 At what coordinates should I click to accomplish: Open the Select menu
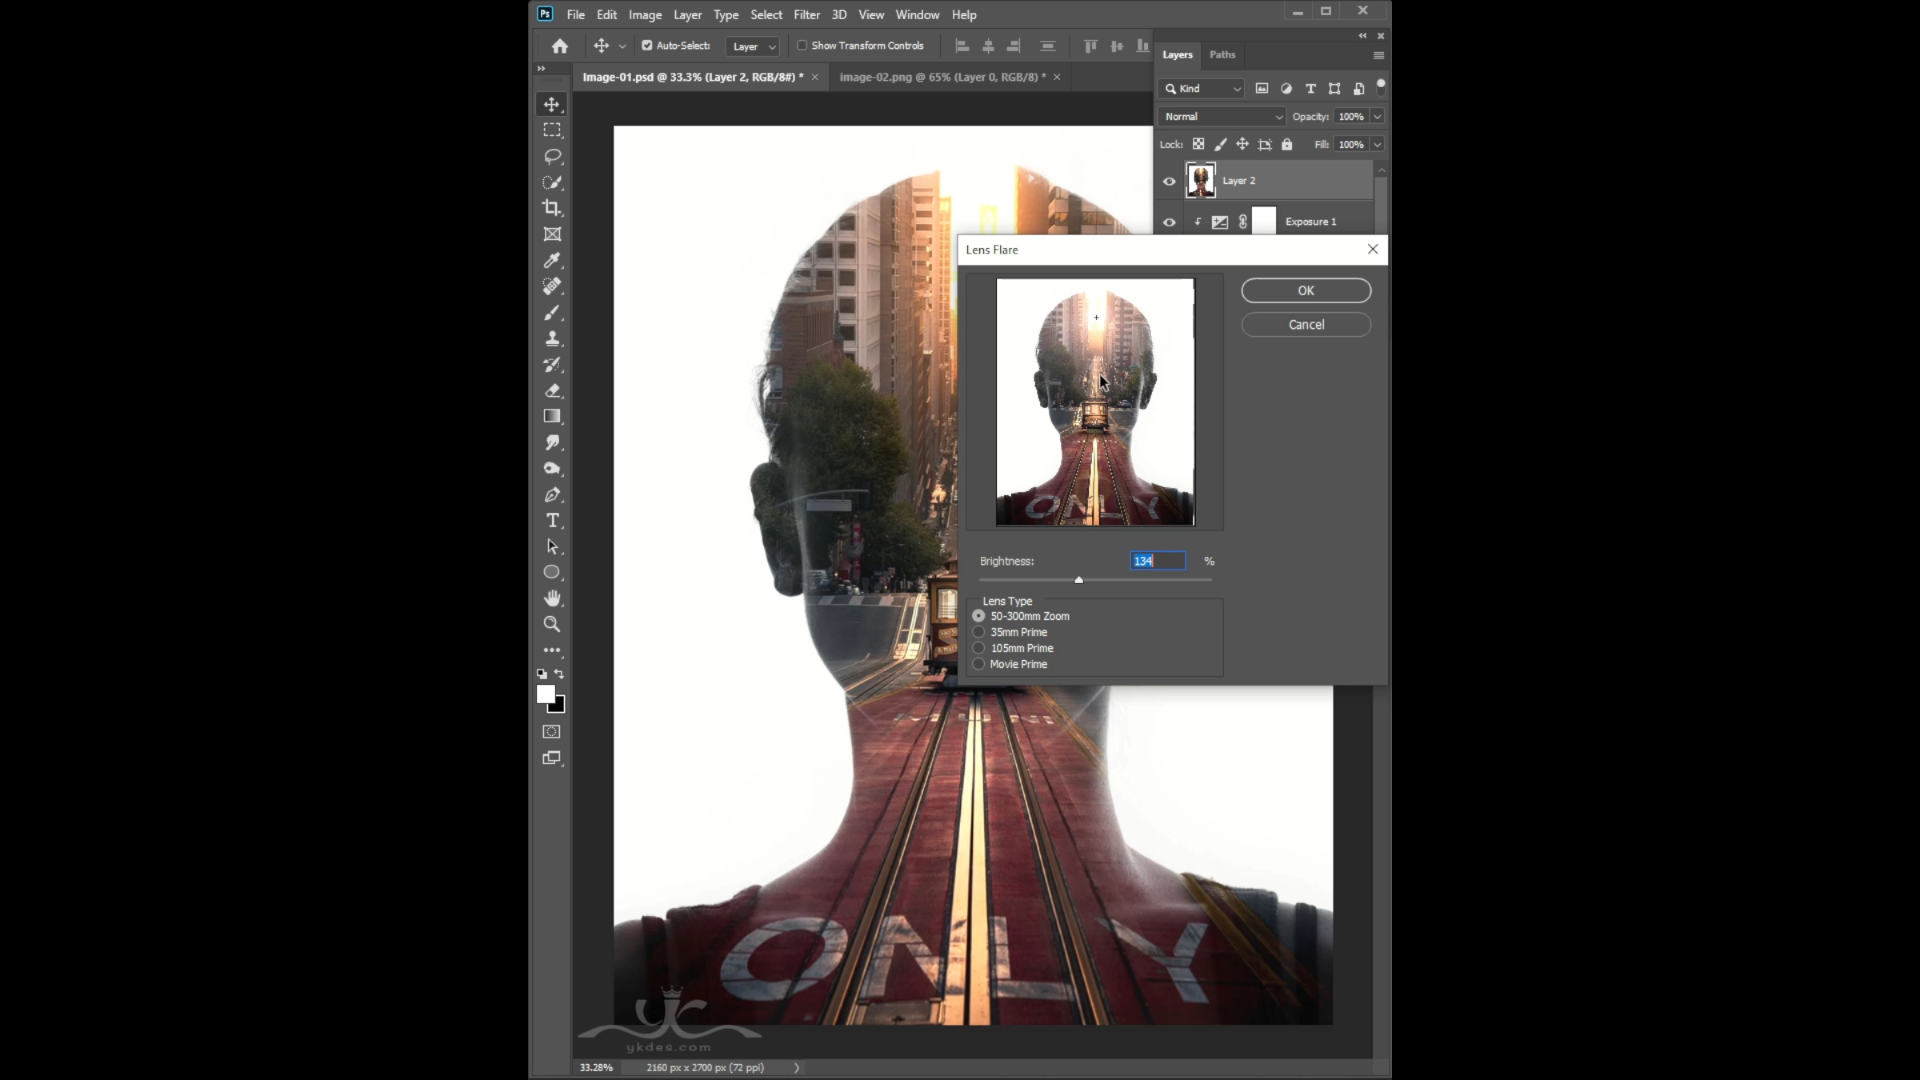tap(766, 15)
